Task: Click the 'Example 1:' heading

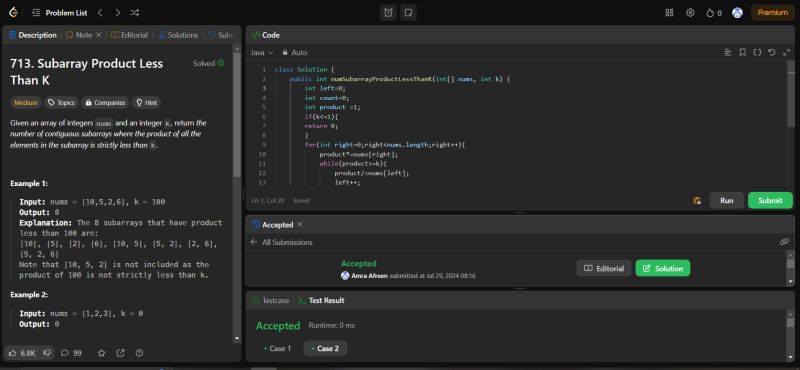Action: point(29,183)
